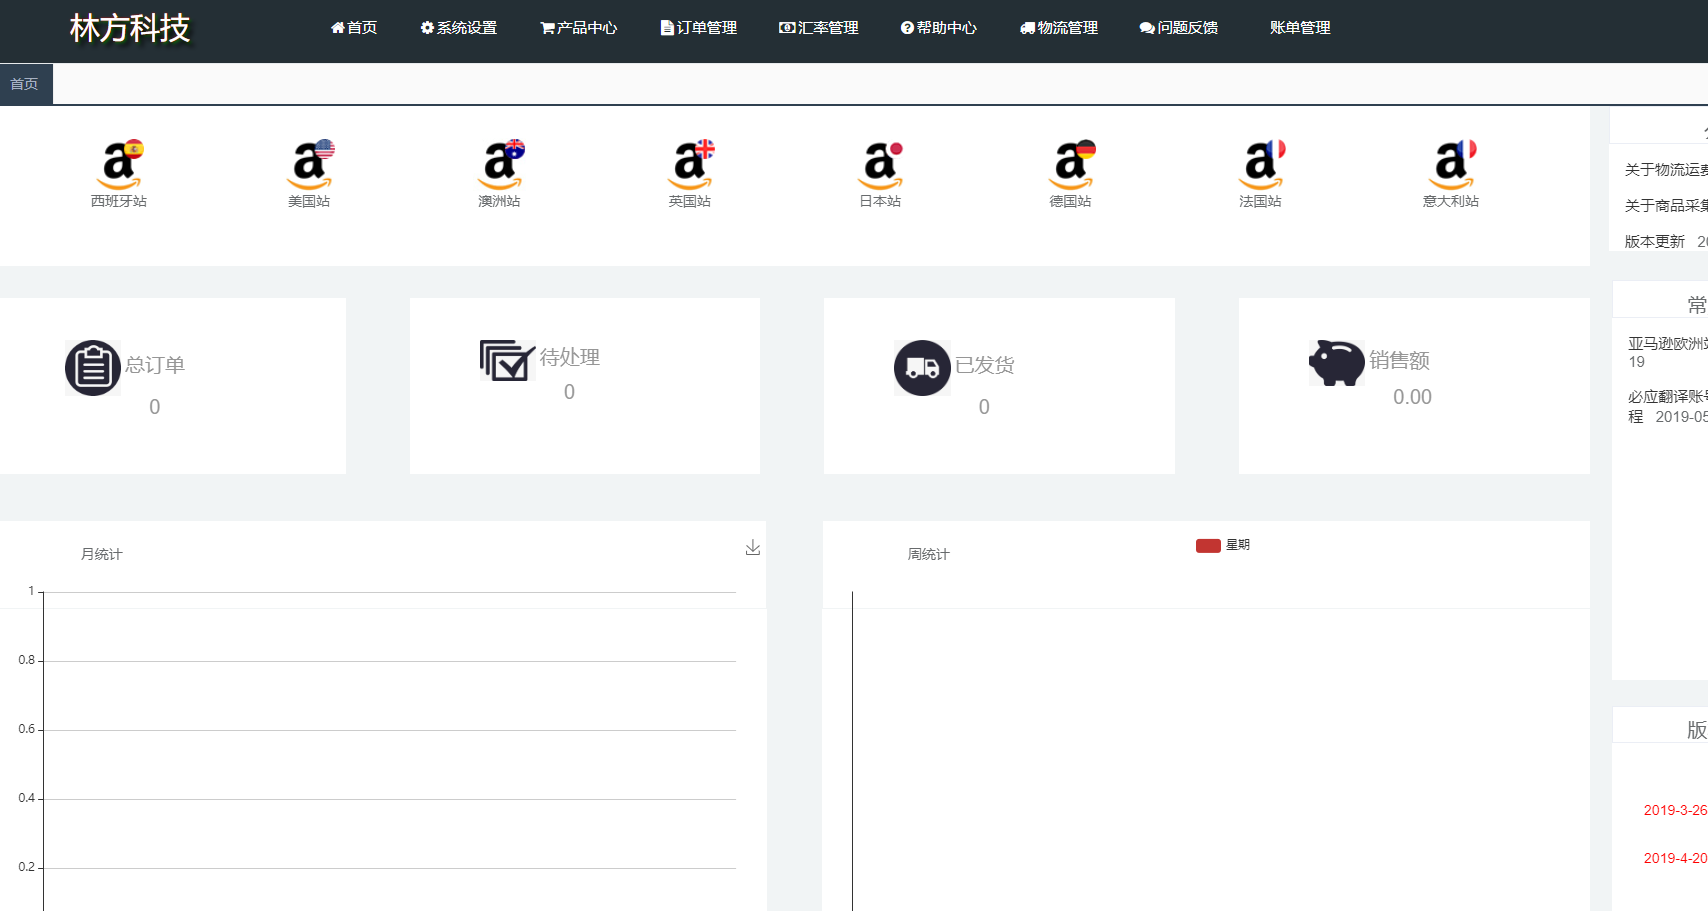Open the 英国站 Amazon UK icon
The image size is (1708, 911).
click(x=690, y=165)
